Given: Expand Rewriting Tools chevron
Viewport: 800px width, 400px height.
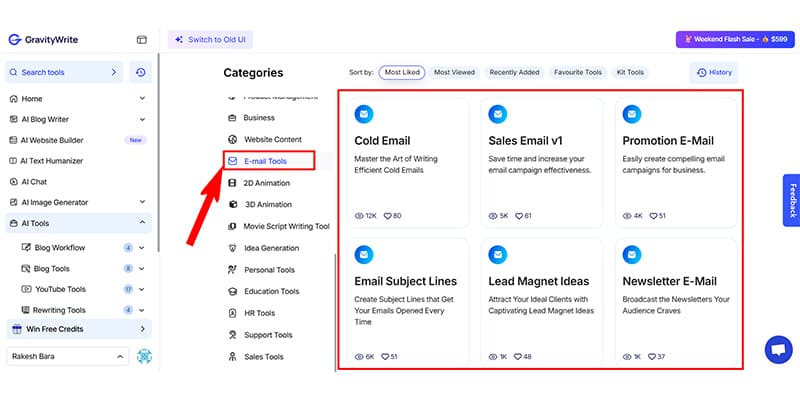Looking at the screenshot, I should pos(142,310).
